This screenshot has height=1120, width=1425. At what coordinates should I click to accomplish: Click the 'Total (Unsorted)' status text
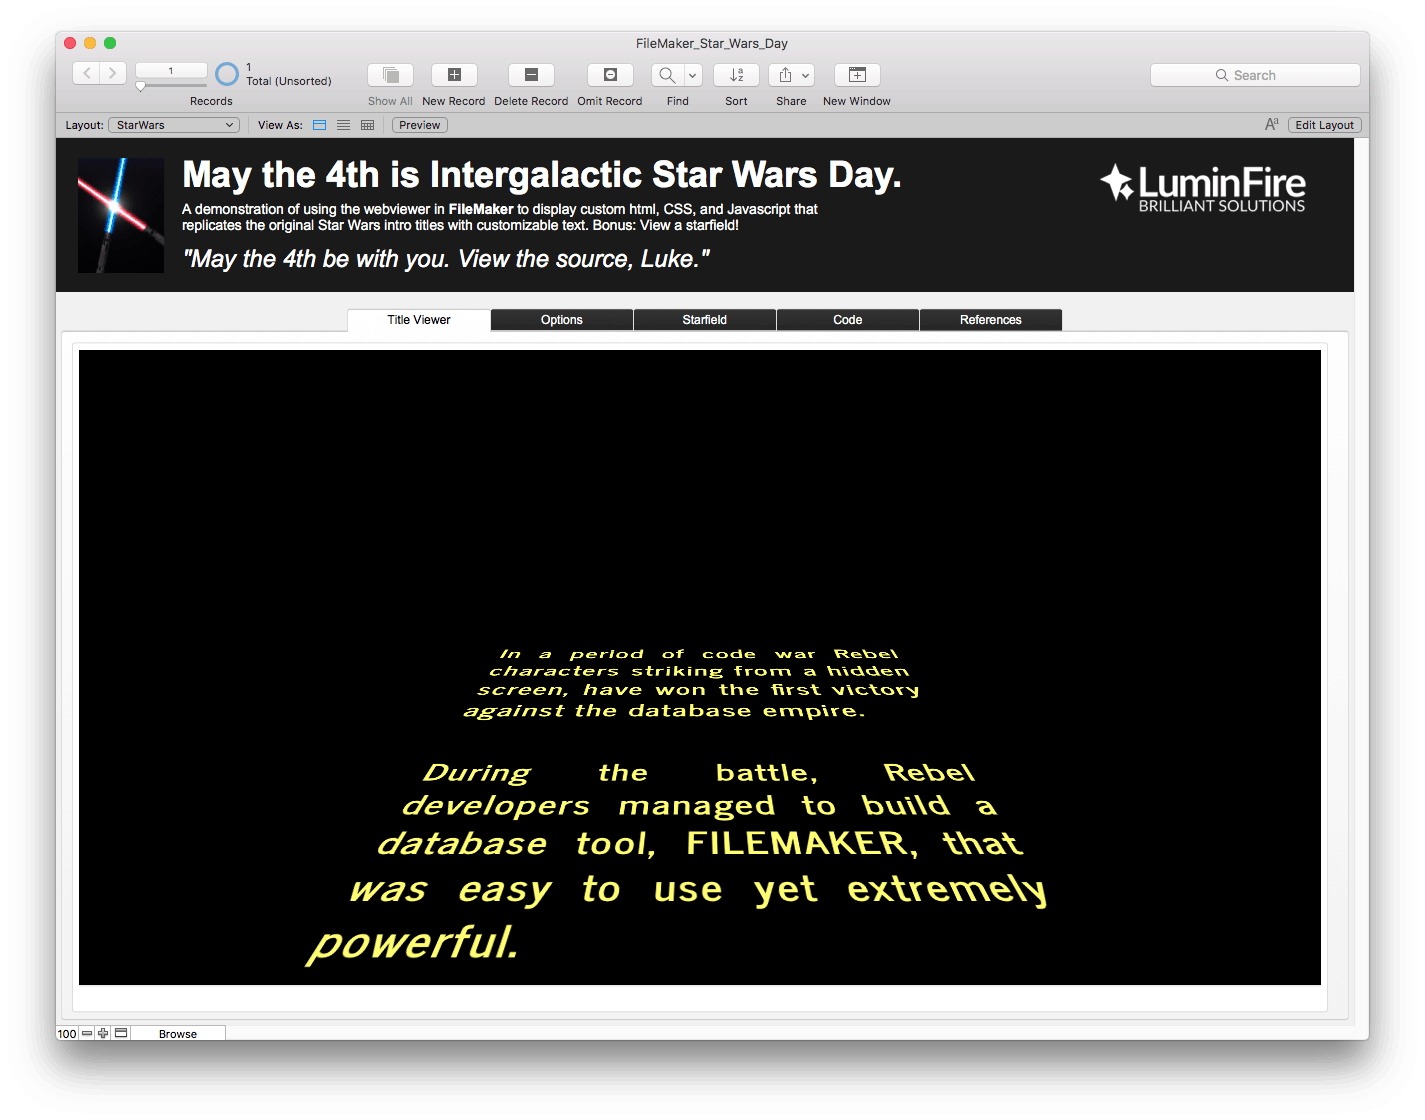click(x=289, y=81)
